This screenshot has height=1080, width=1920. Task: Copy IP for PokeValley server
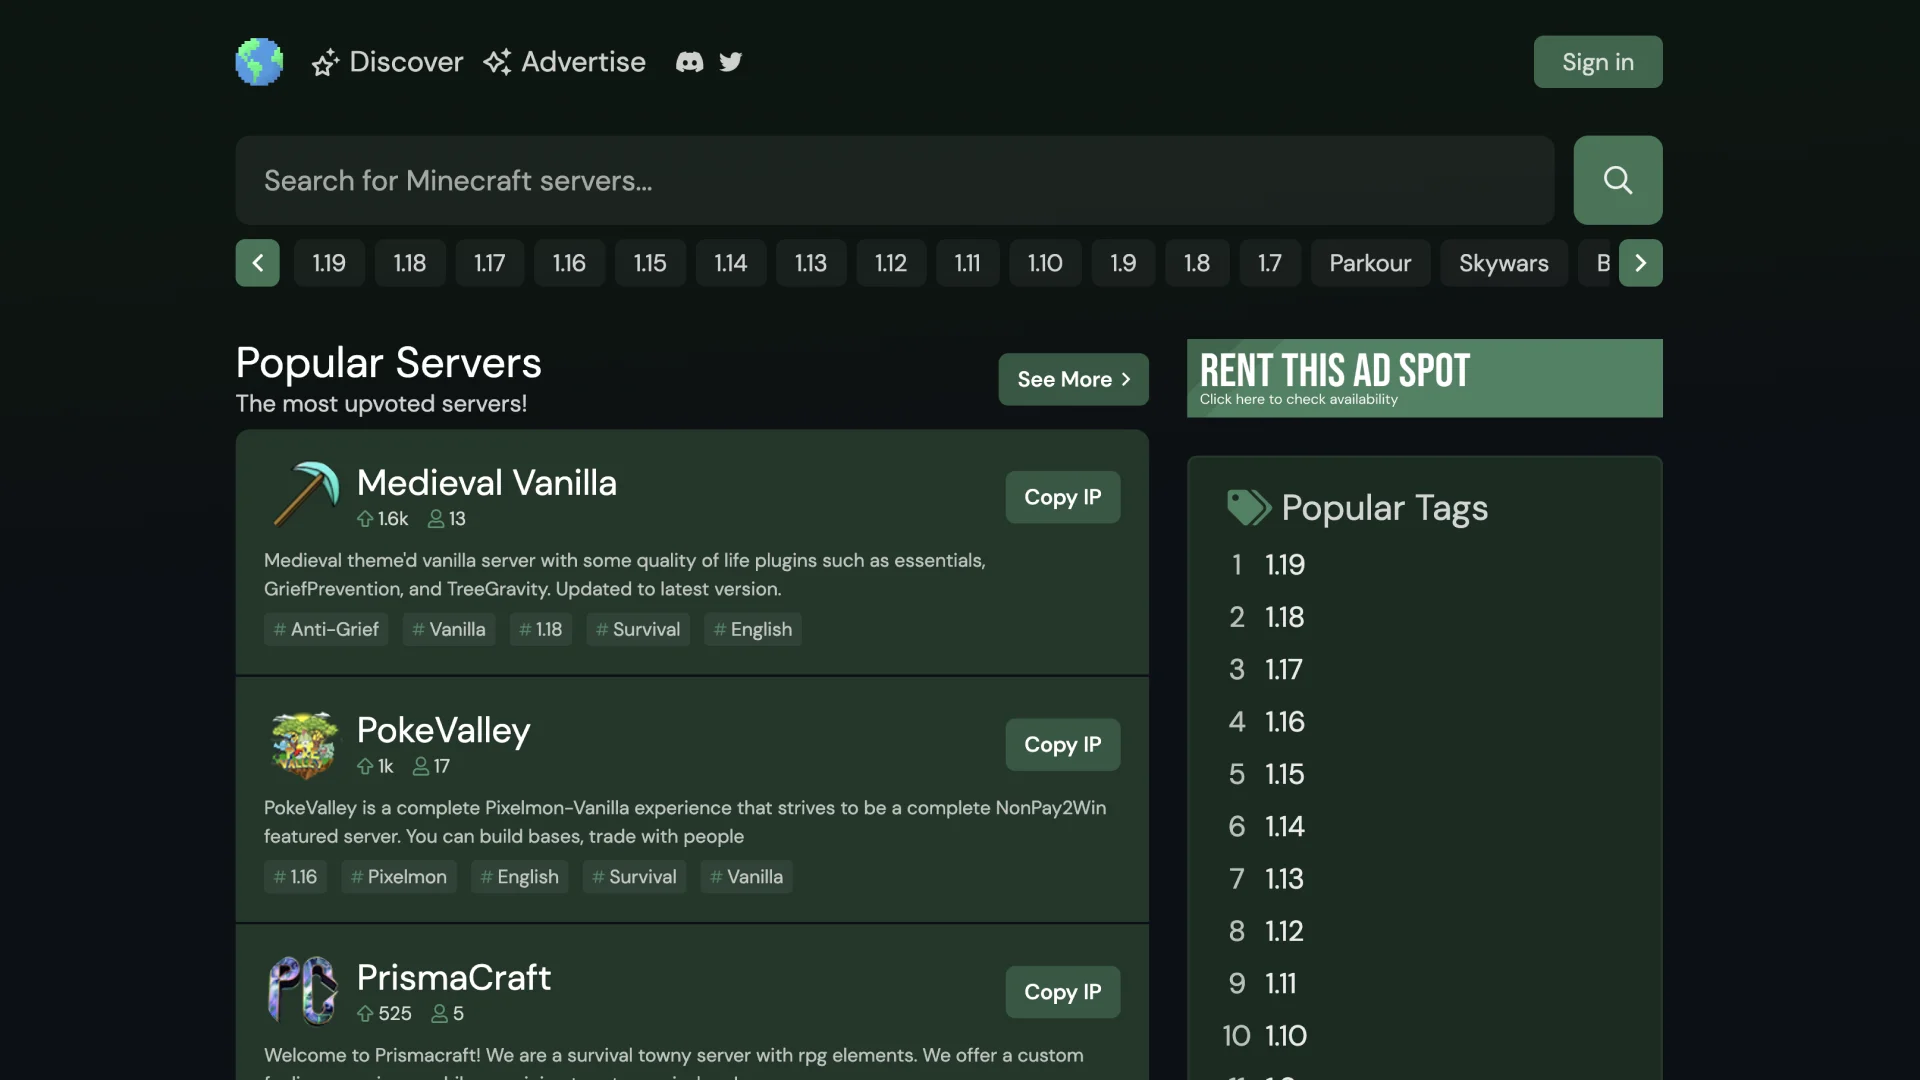click(1062, 744)
